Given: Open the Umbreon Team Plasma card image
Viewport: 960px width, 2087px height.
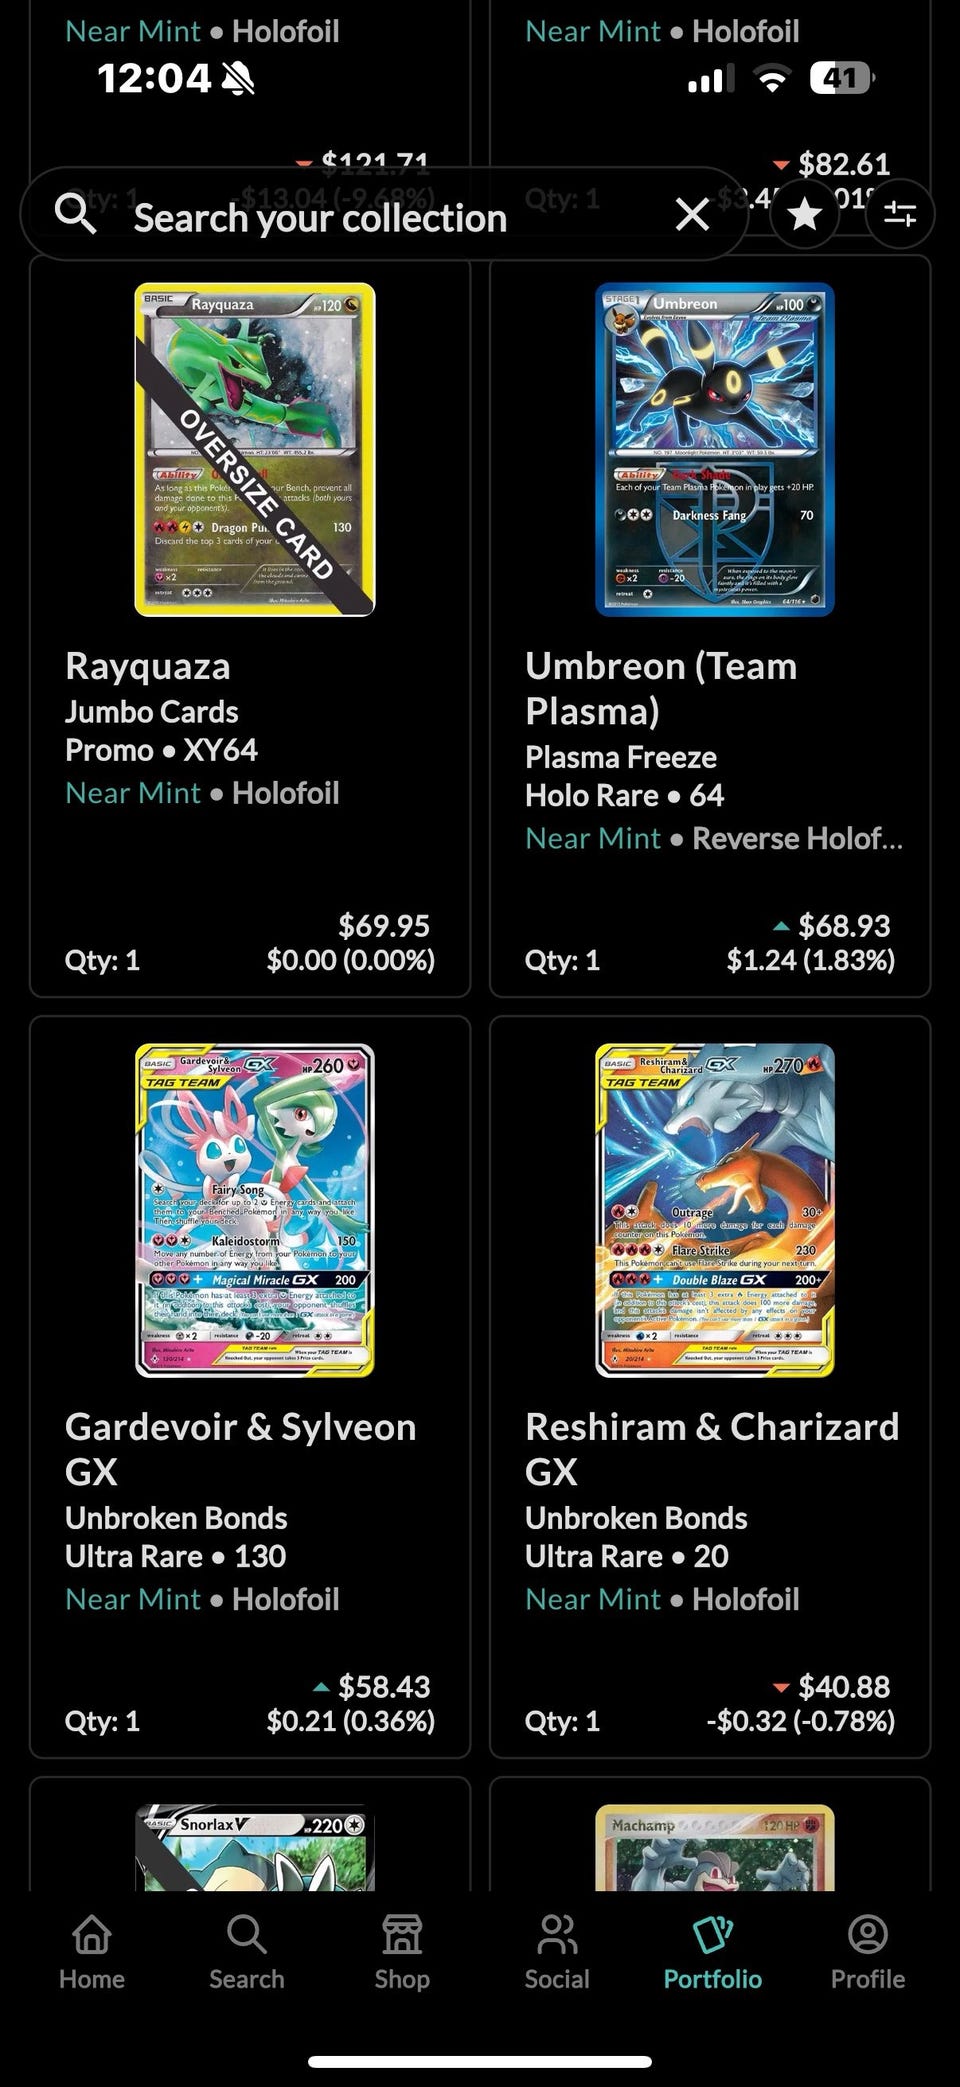Looking at the screenshot, I should (715, 449).
